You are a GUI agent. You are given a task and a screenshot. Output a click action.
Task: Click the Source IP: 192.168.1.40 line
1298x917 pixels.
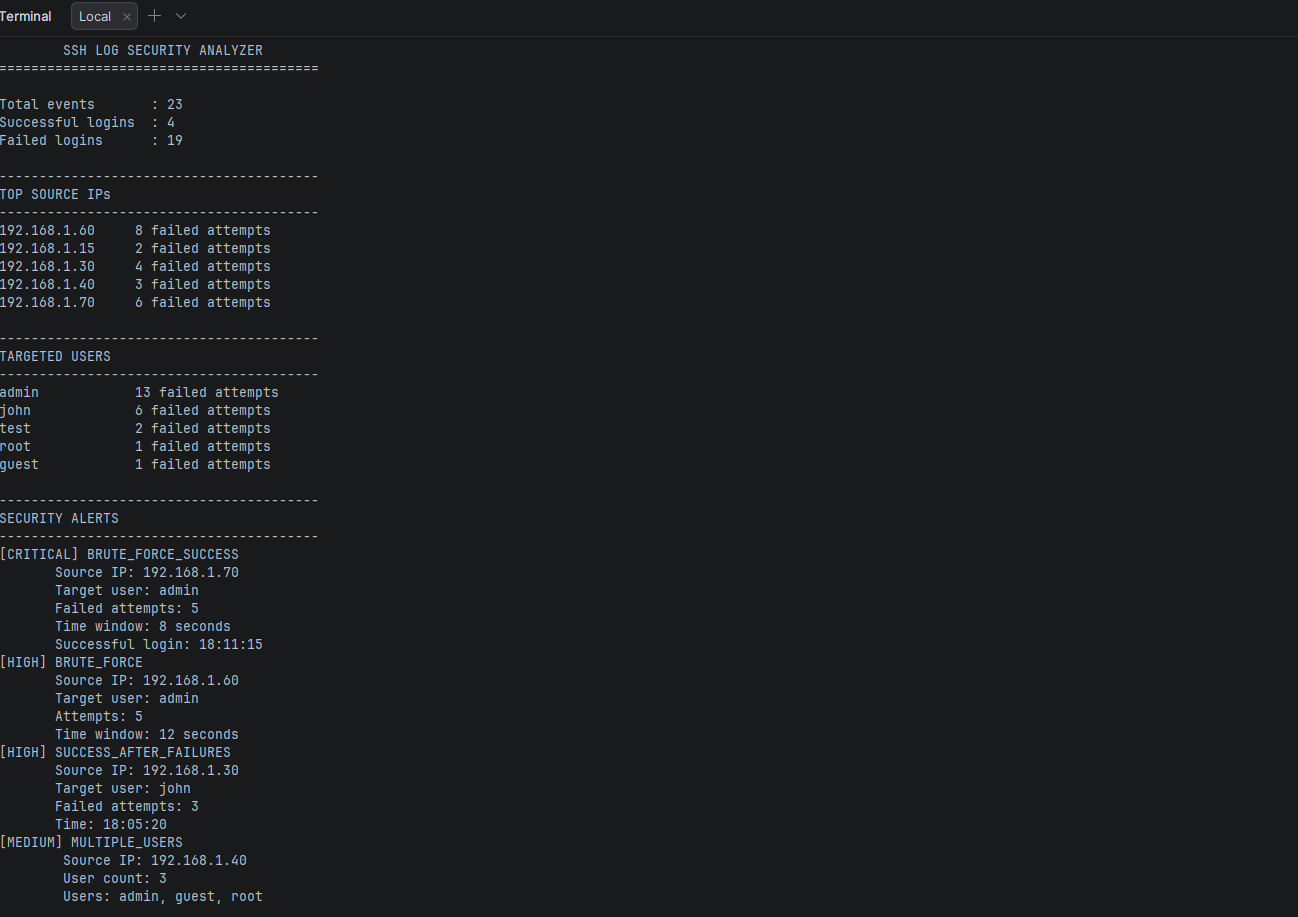pyautogui.click(x=155, y=860)
